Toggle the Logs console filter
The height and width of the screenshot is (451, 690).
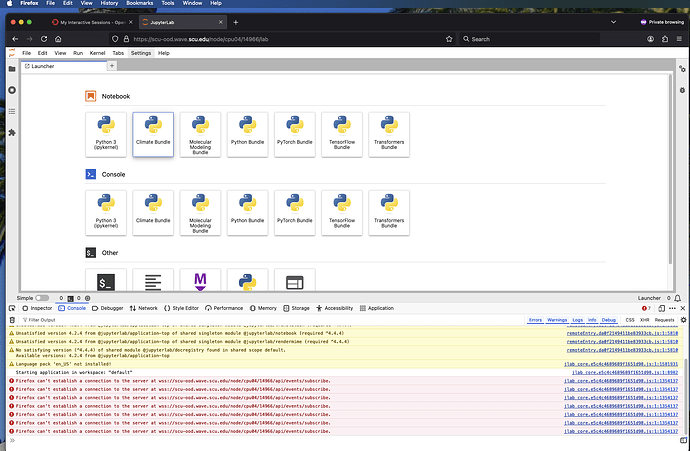click(577, 320)
